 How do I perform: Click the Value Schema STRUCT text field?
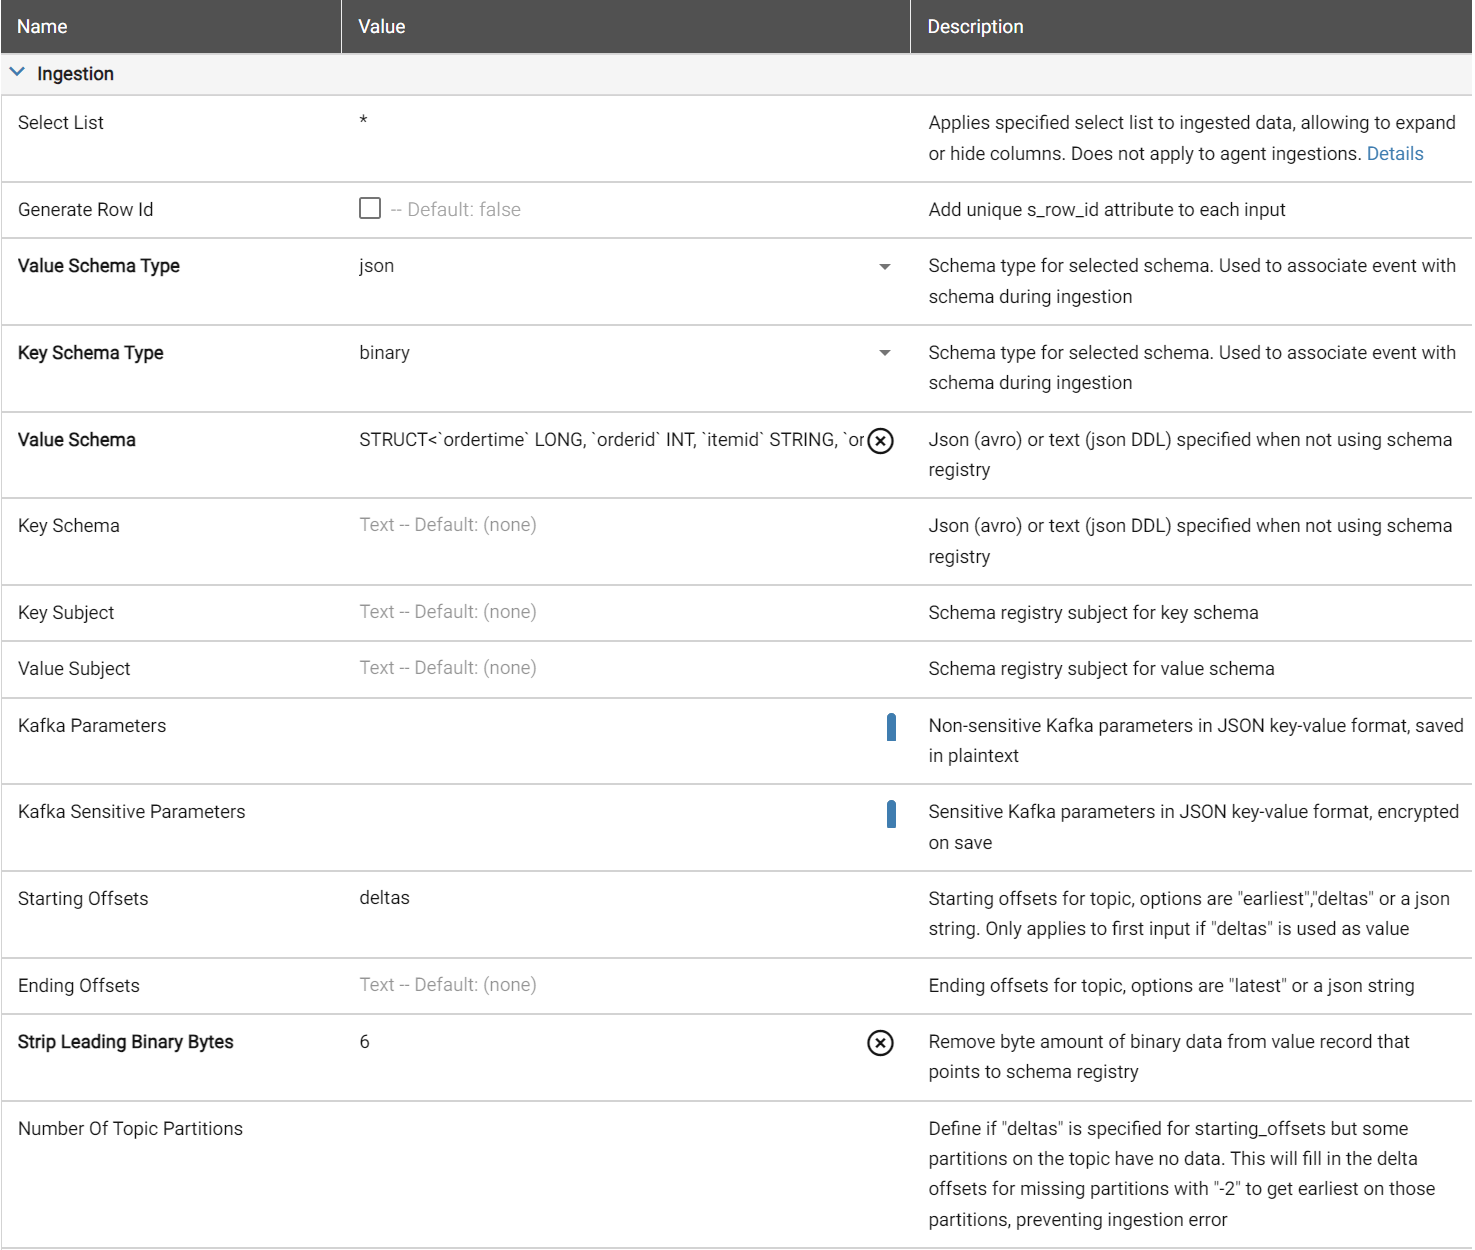611,440
